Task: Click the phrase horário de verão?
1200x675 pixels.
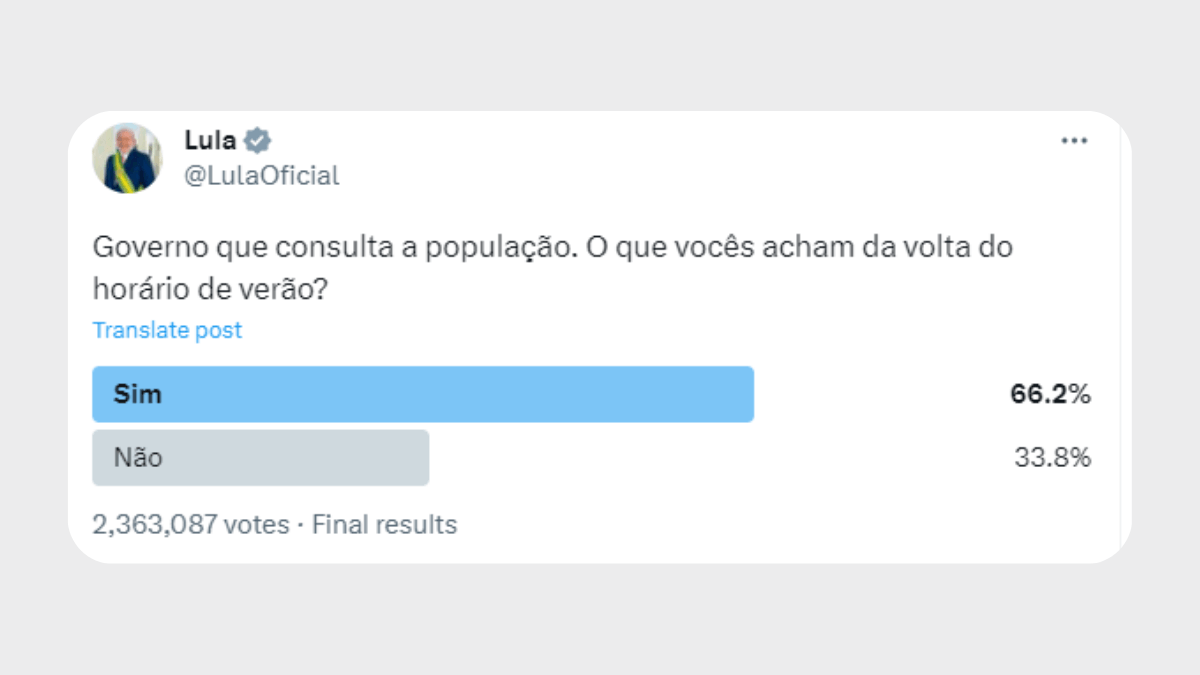Action: [x=210, y=291]
